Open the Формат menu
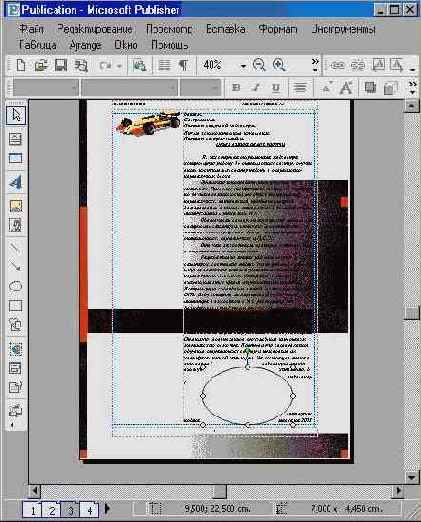Viewport: 421px width, 522px height. (278, 29)
